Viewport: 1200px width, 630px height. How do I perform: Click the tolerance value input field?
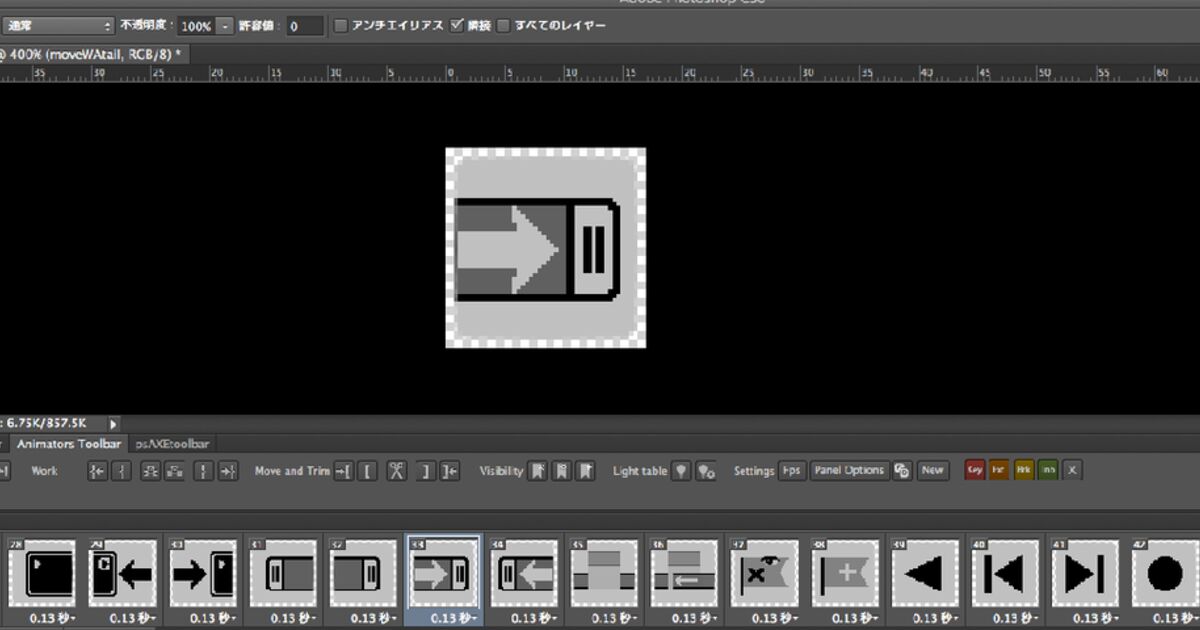[x=304, y=26]
